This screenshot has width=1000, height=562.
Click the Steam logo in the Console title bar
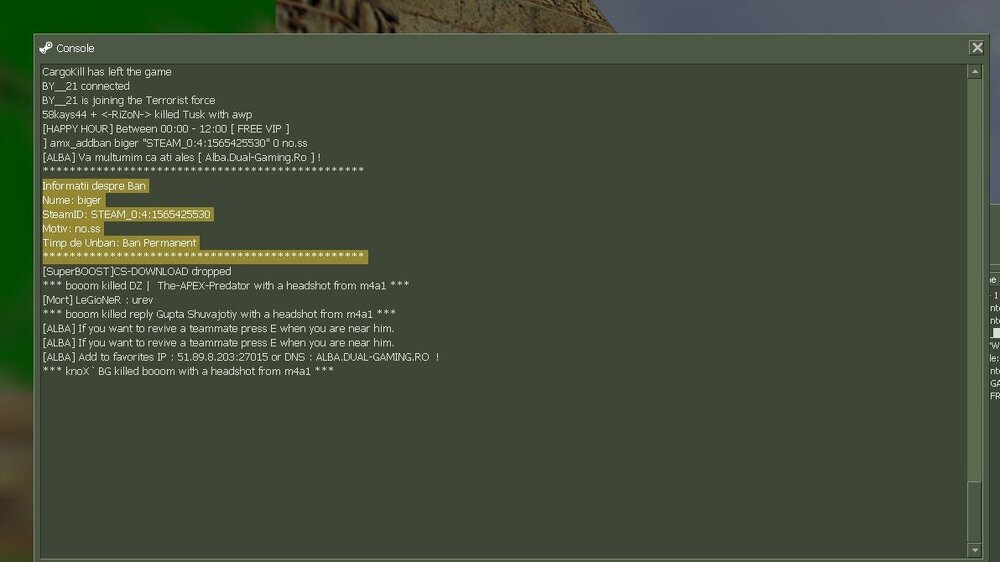click(x=45, y=48)
